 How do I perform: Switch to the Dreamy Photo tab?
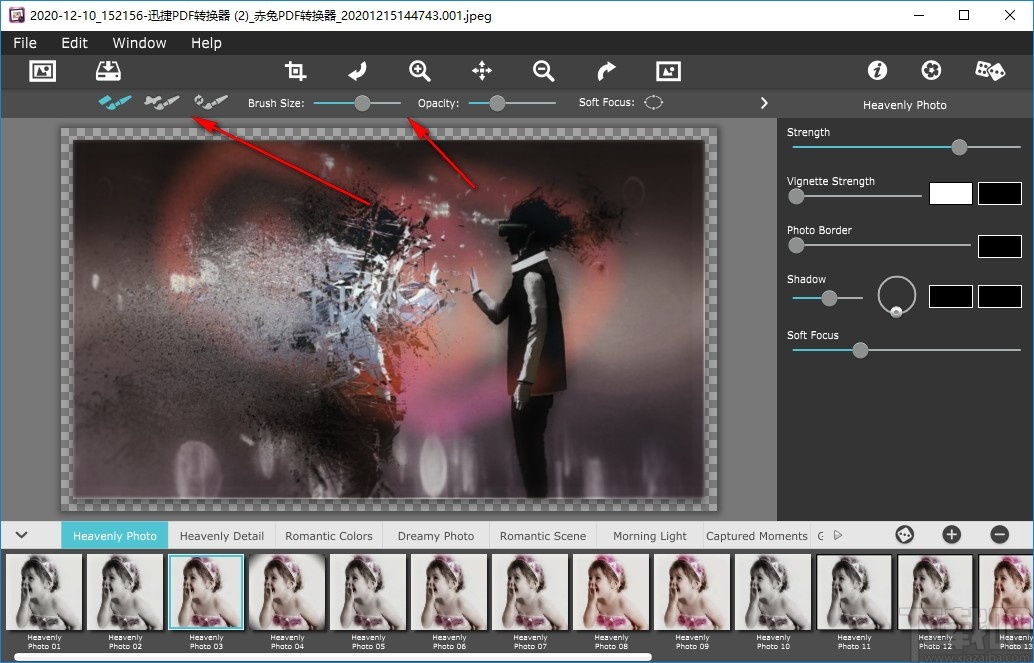coord(436,536)
